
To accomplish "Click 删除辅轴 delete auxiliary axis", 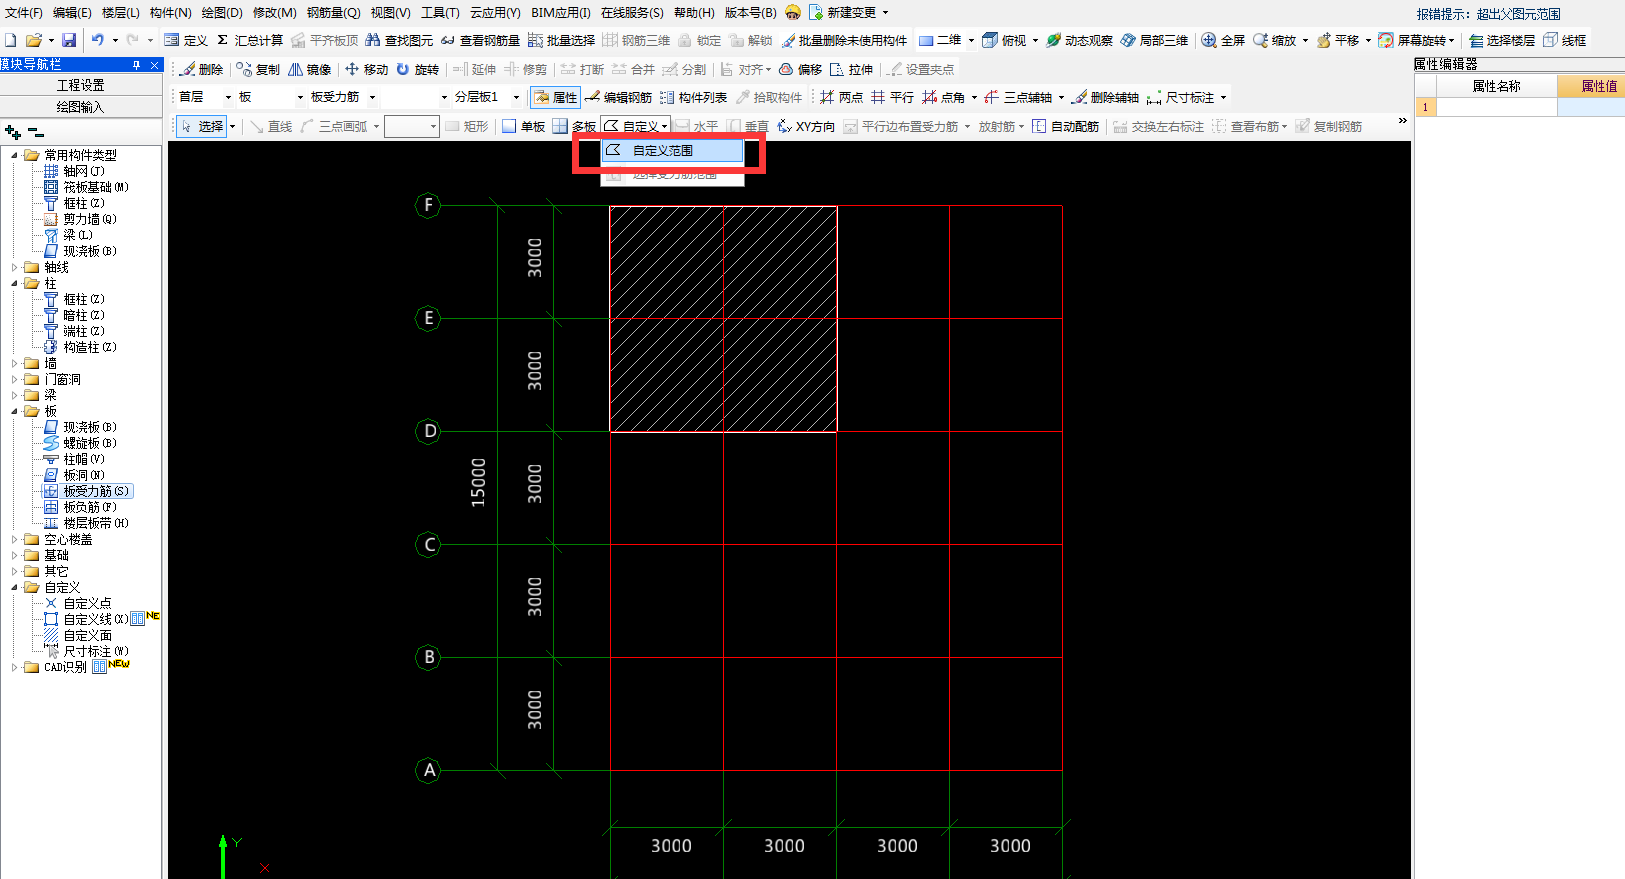I will [1105, 97].
